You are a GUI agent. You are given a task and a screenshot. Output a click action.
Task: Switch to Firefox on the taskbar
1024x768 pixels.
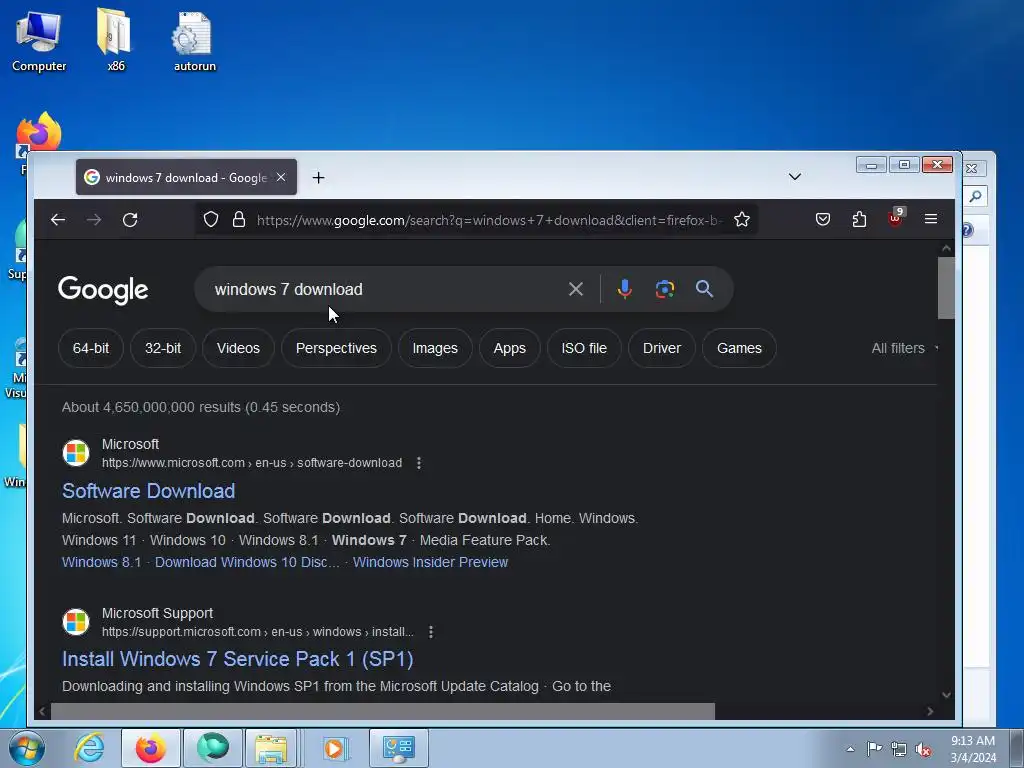pyautogui.click(x=150, y=748)
